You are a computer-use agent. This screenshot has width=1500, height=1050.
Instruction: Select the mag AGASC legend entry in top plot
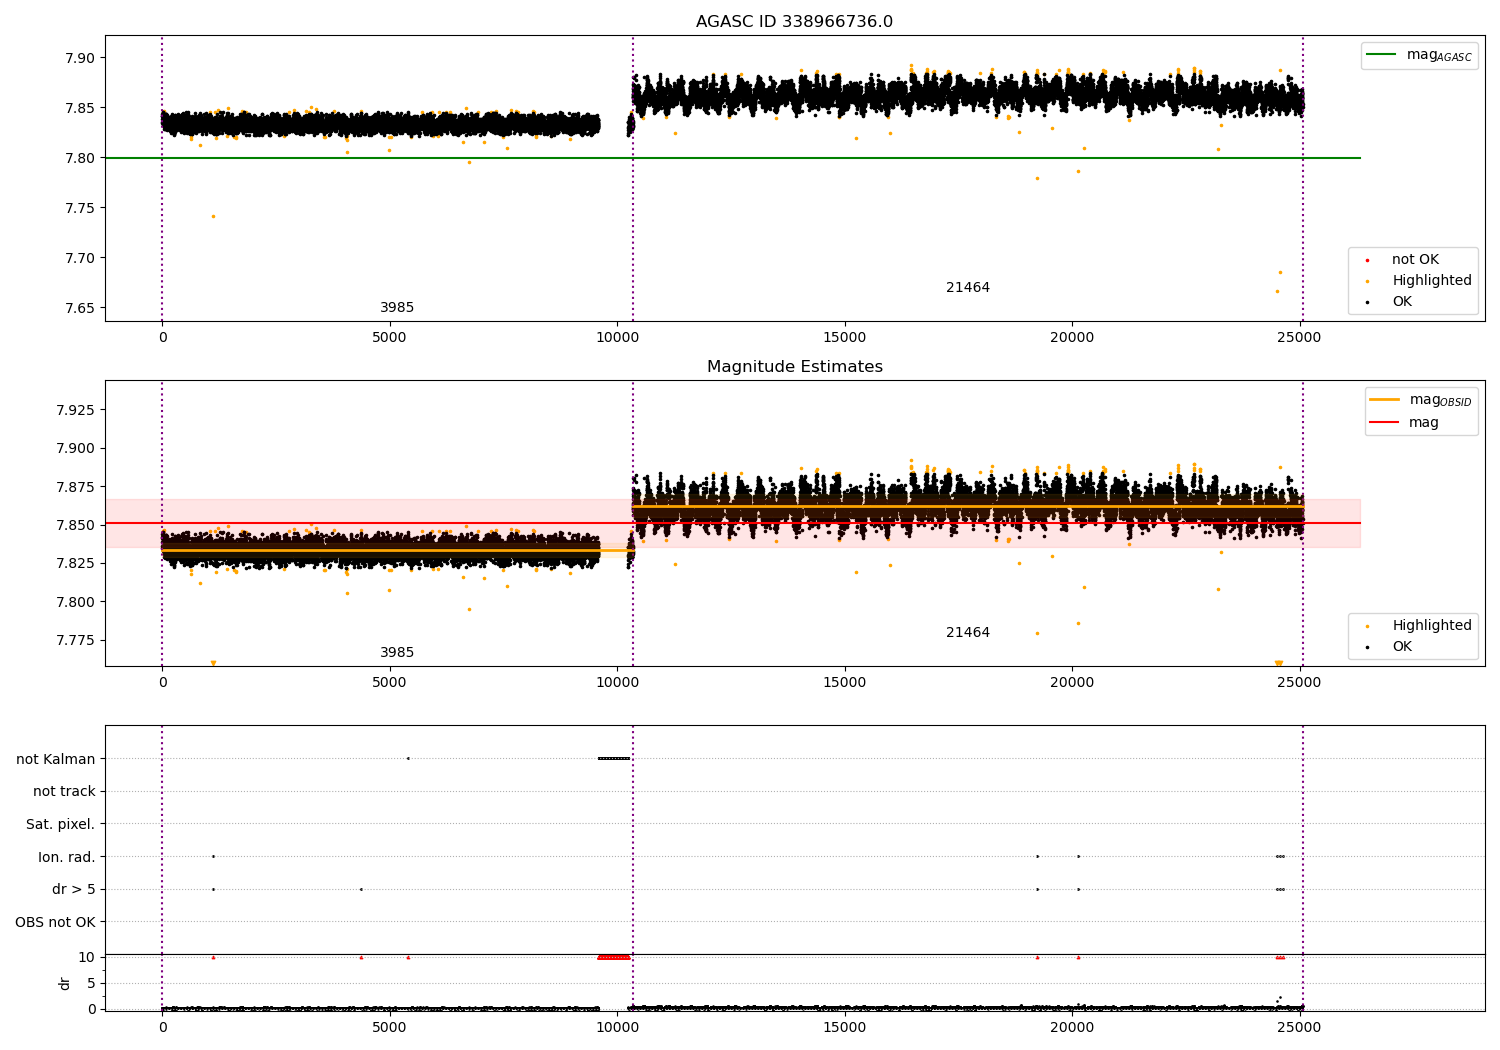pyautogui.click(x=1419, y=55)
